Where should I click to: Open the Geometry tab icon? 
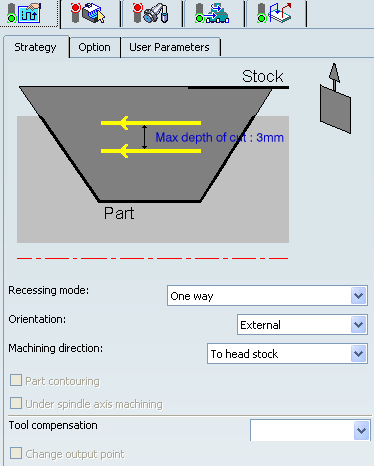(x=88, y=13)
